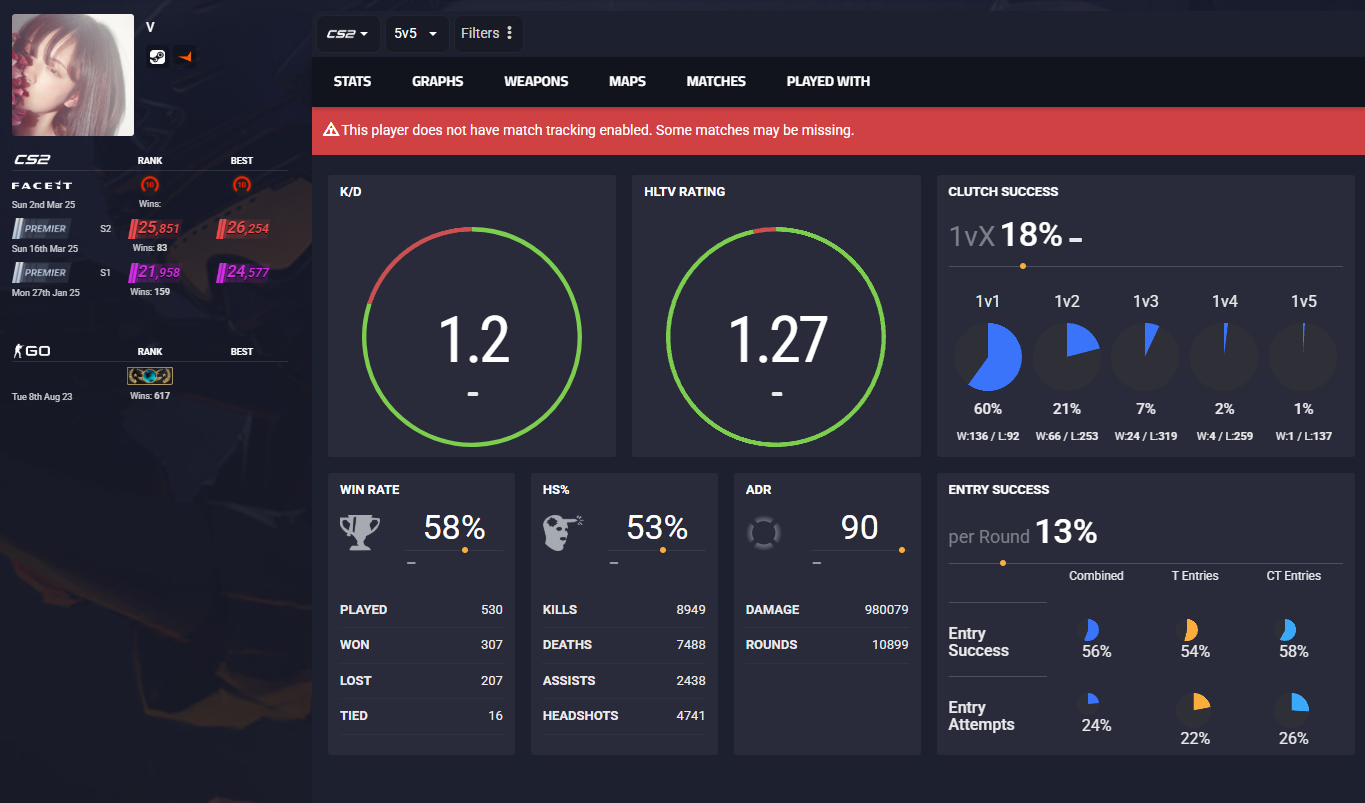Image resolution: width=1365 pixels, height=803 pixels.
Task: Click the 1vX clutch success slider marker
Action: point(1022,266)
